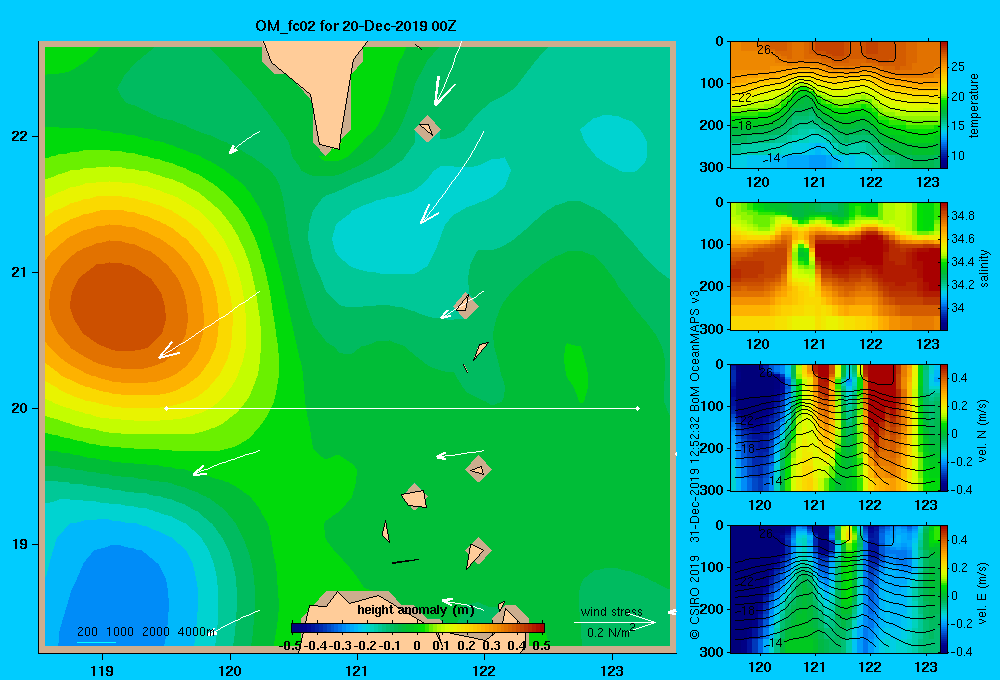Select the wind stress reference arrow
Image resolution: width=1000 pixels, height=680 pixels.
pos(614,622)
